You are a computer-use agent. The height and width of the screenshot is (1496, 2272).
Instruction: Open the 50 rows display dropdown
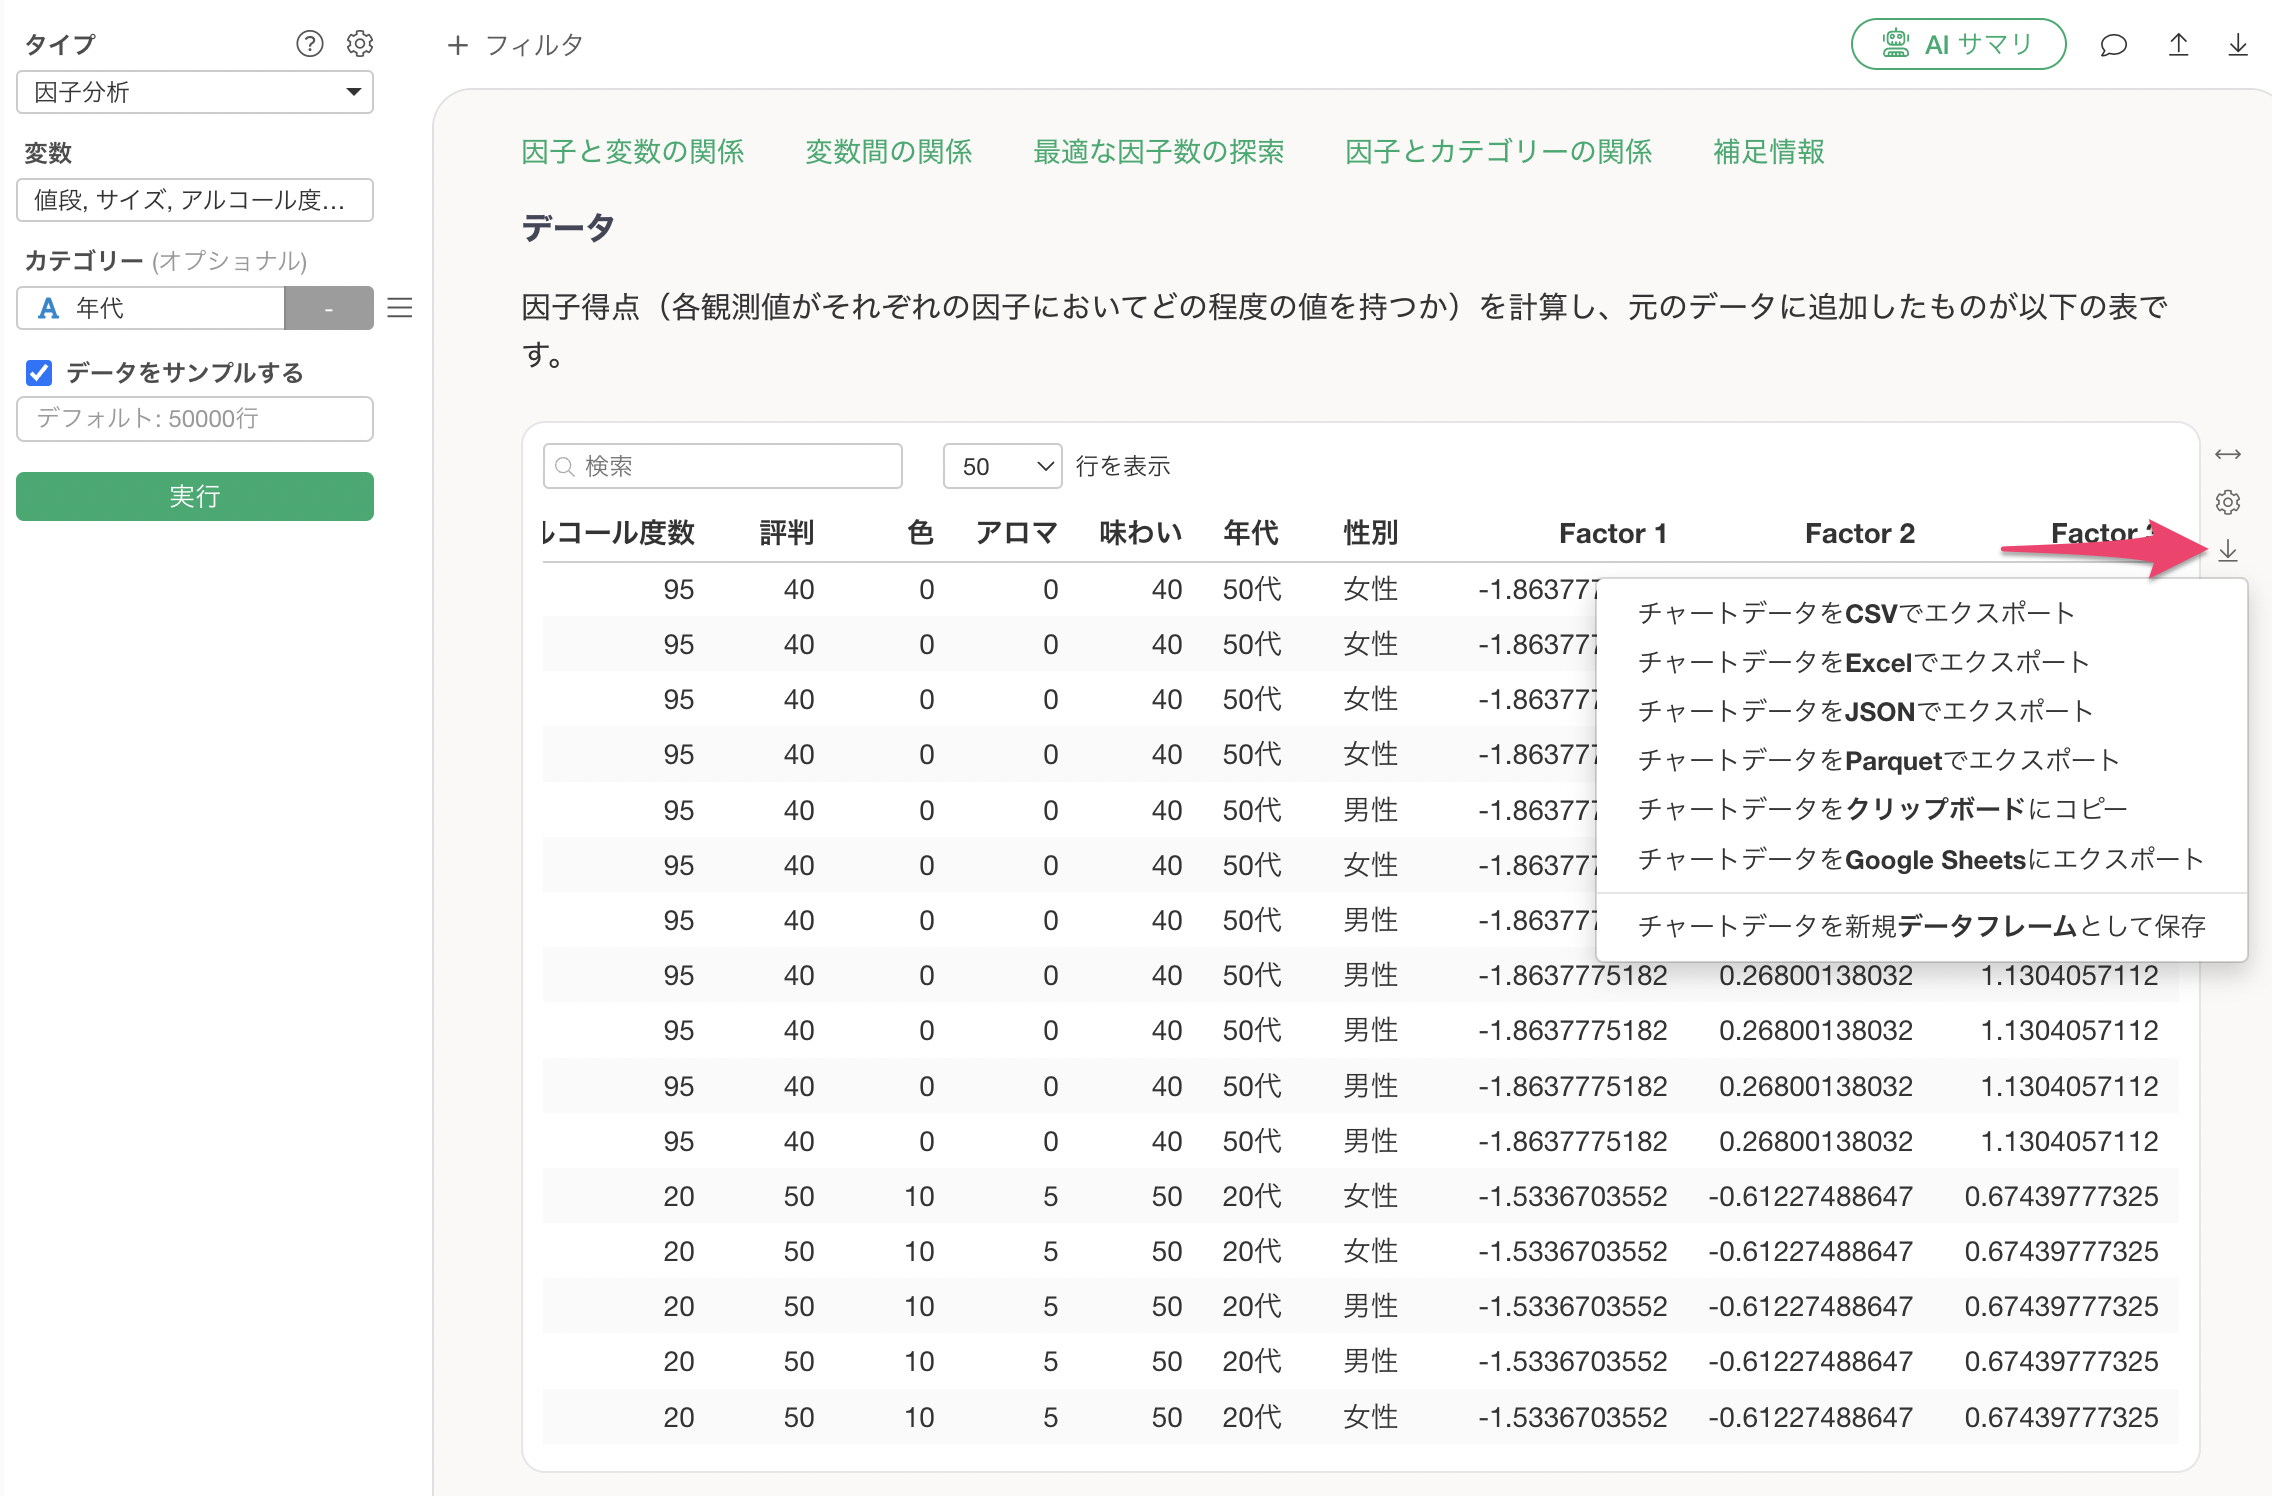click(x=1002, y=466)
